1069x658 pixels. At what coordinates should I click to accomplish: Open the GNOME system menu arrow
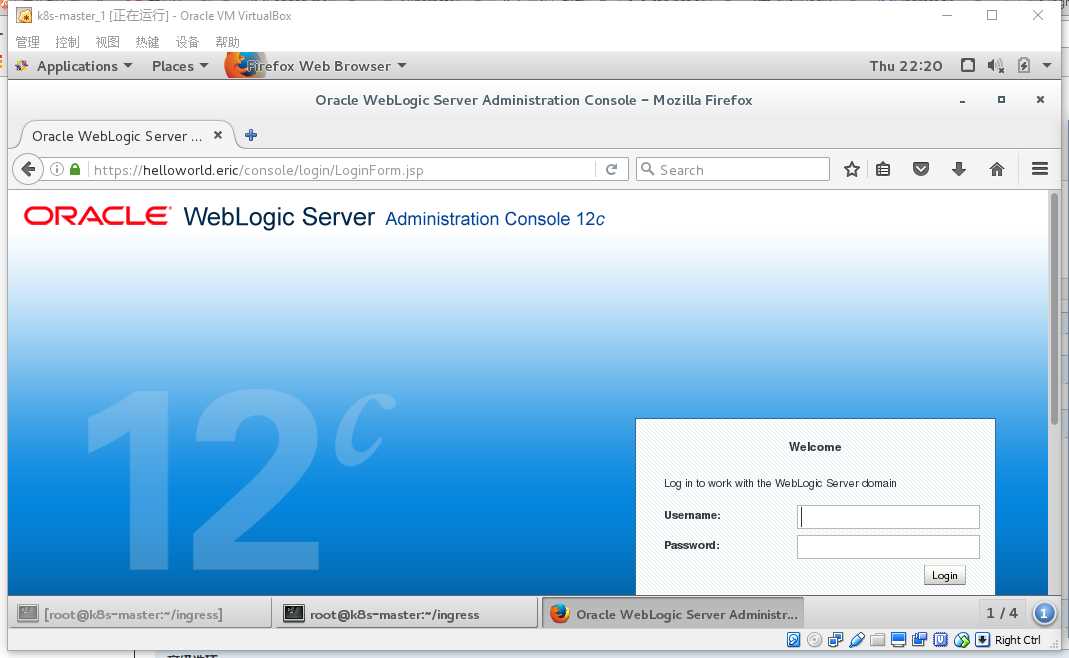(1047, 65)
